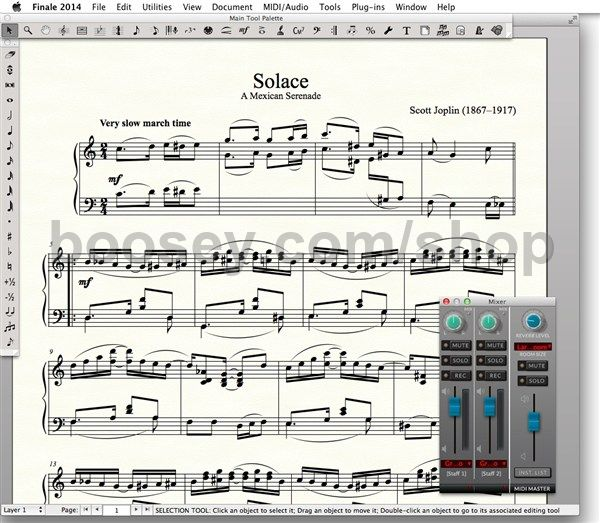Screen dimensions: 600x523
Task: Choose the eighth note duration
Action: [10, 145]
